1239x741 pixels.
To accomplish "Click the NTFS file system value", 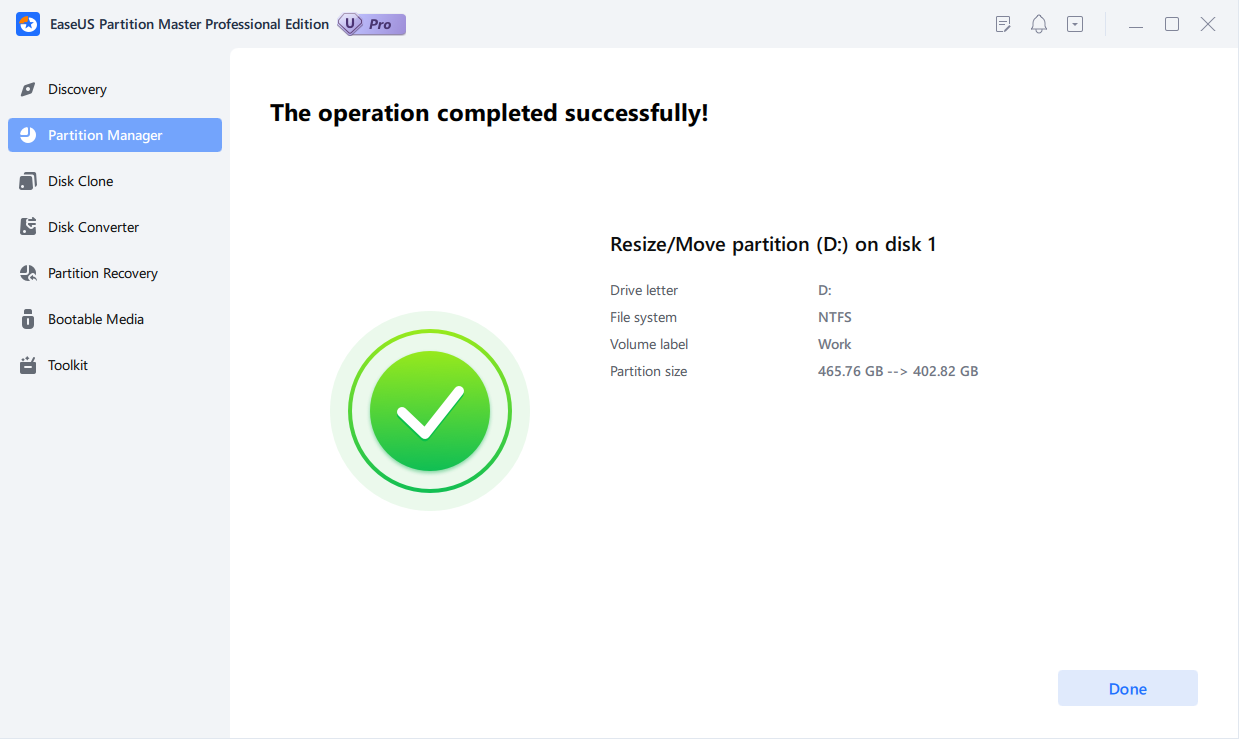I will (834, 317).
